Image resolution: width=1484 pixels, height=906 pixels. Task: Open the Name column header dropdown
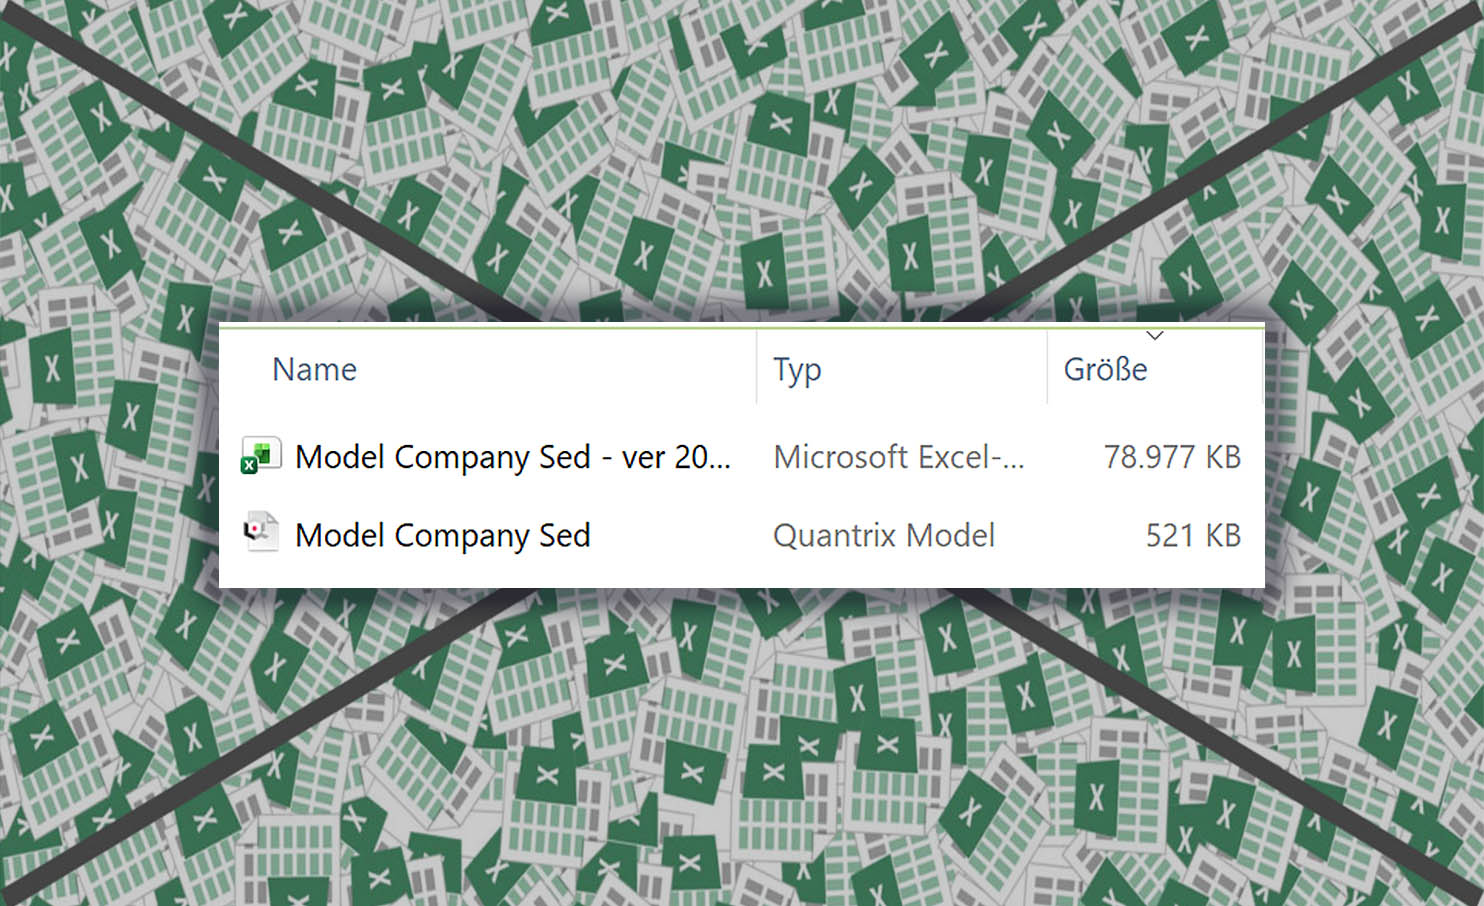pos(314,369)
